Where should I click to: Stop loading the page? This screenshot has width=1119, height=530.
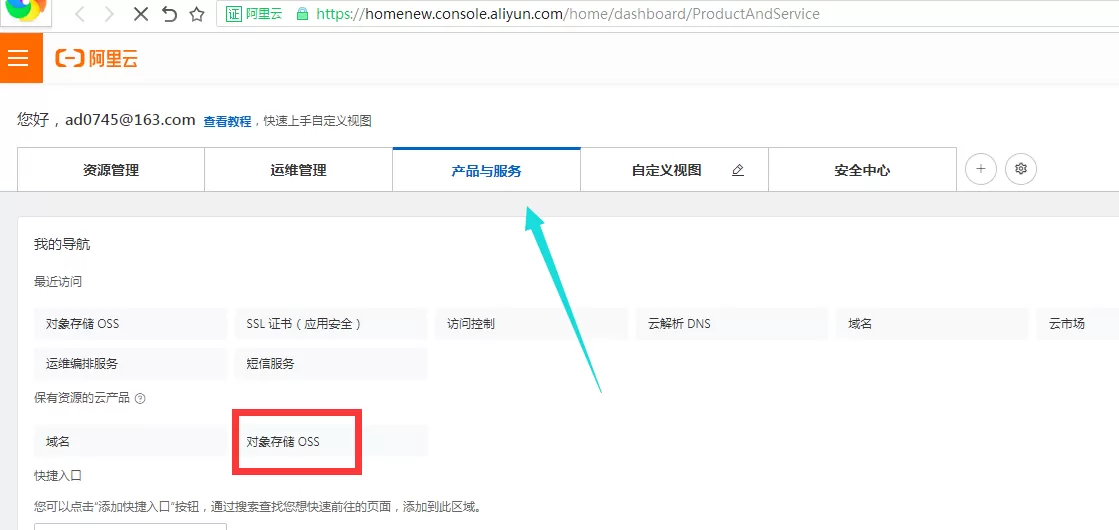click(x=141, y=14)
